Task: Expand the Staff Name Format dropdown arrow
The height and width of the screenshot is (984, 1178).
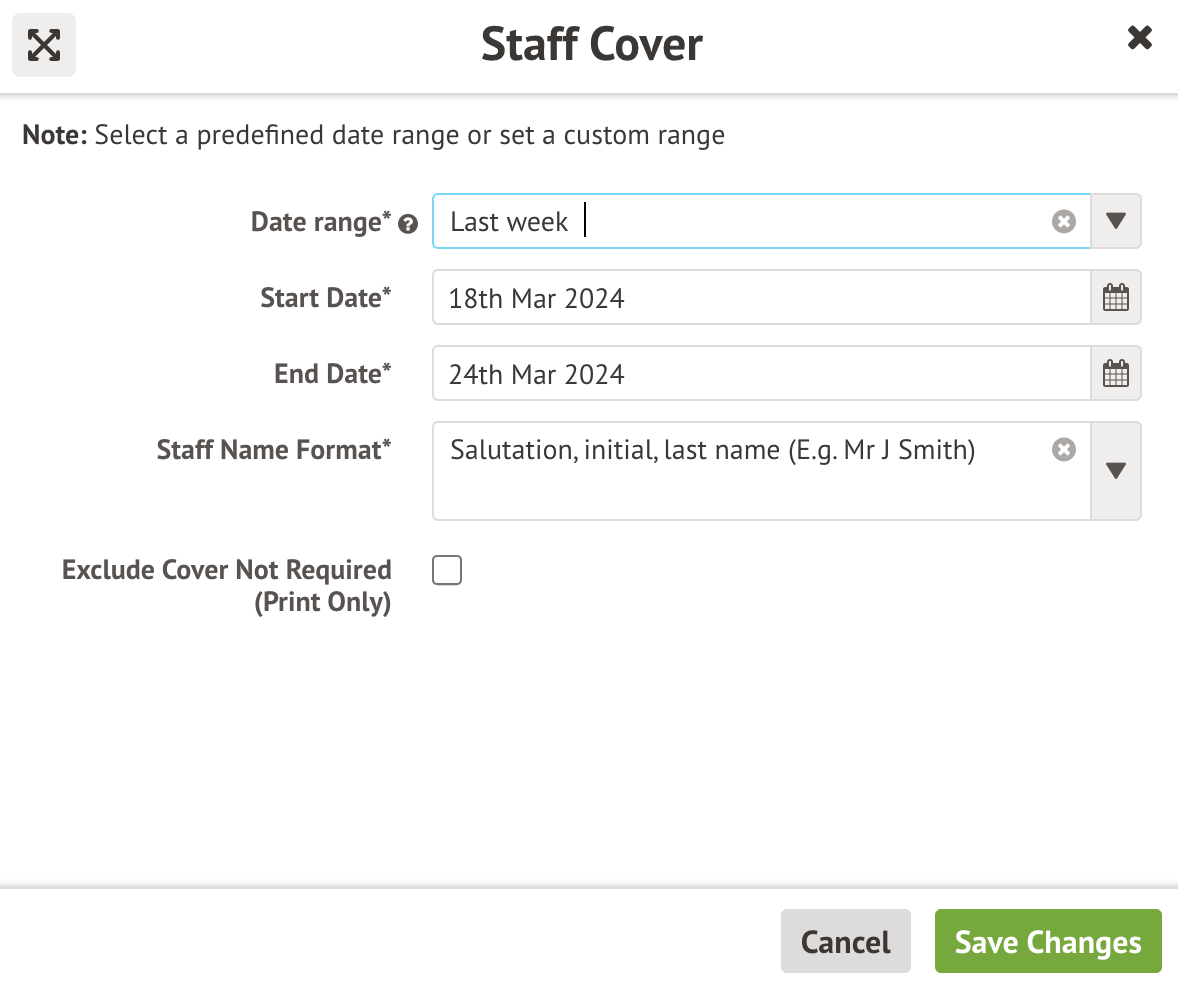Action: [x=1116, y=471]
